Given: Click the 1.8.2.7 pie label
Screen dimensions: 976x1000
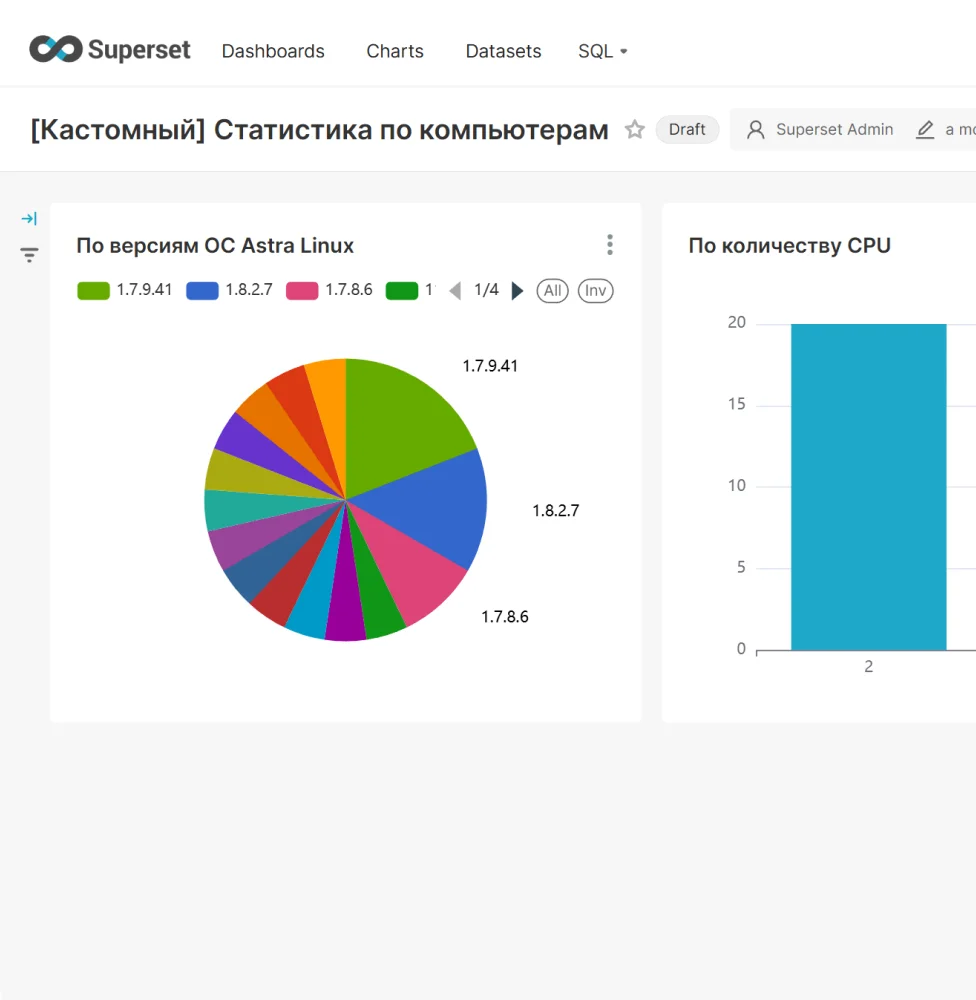Looking at the screenshot, I should pos(556,511).
